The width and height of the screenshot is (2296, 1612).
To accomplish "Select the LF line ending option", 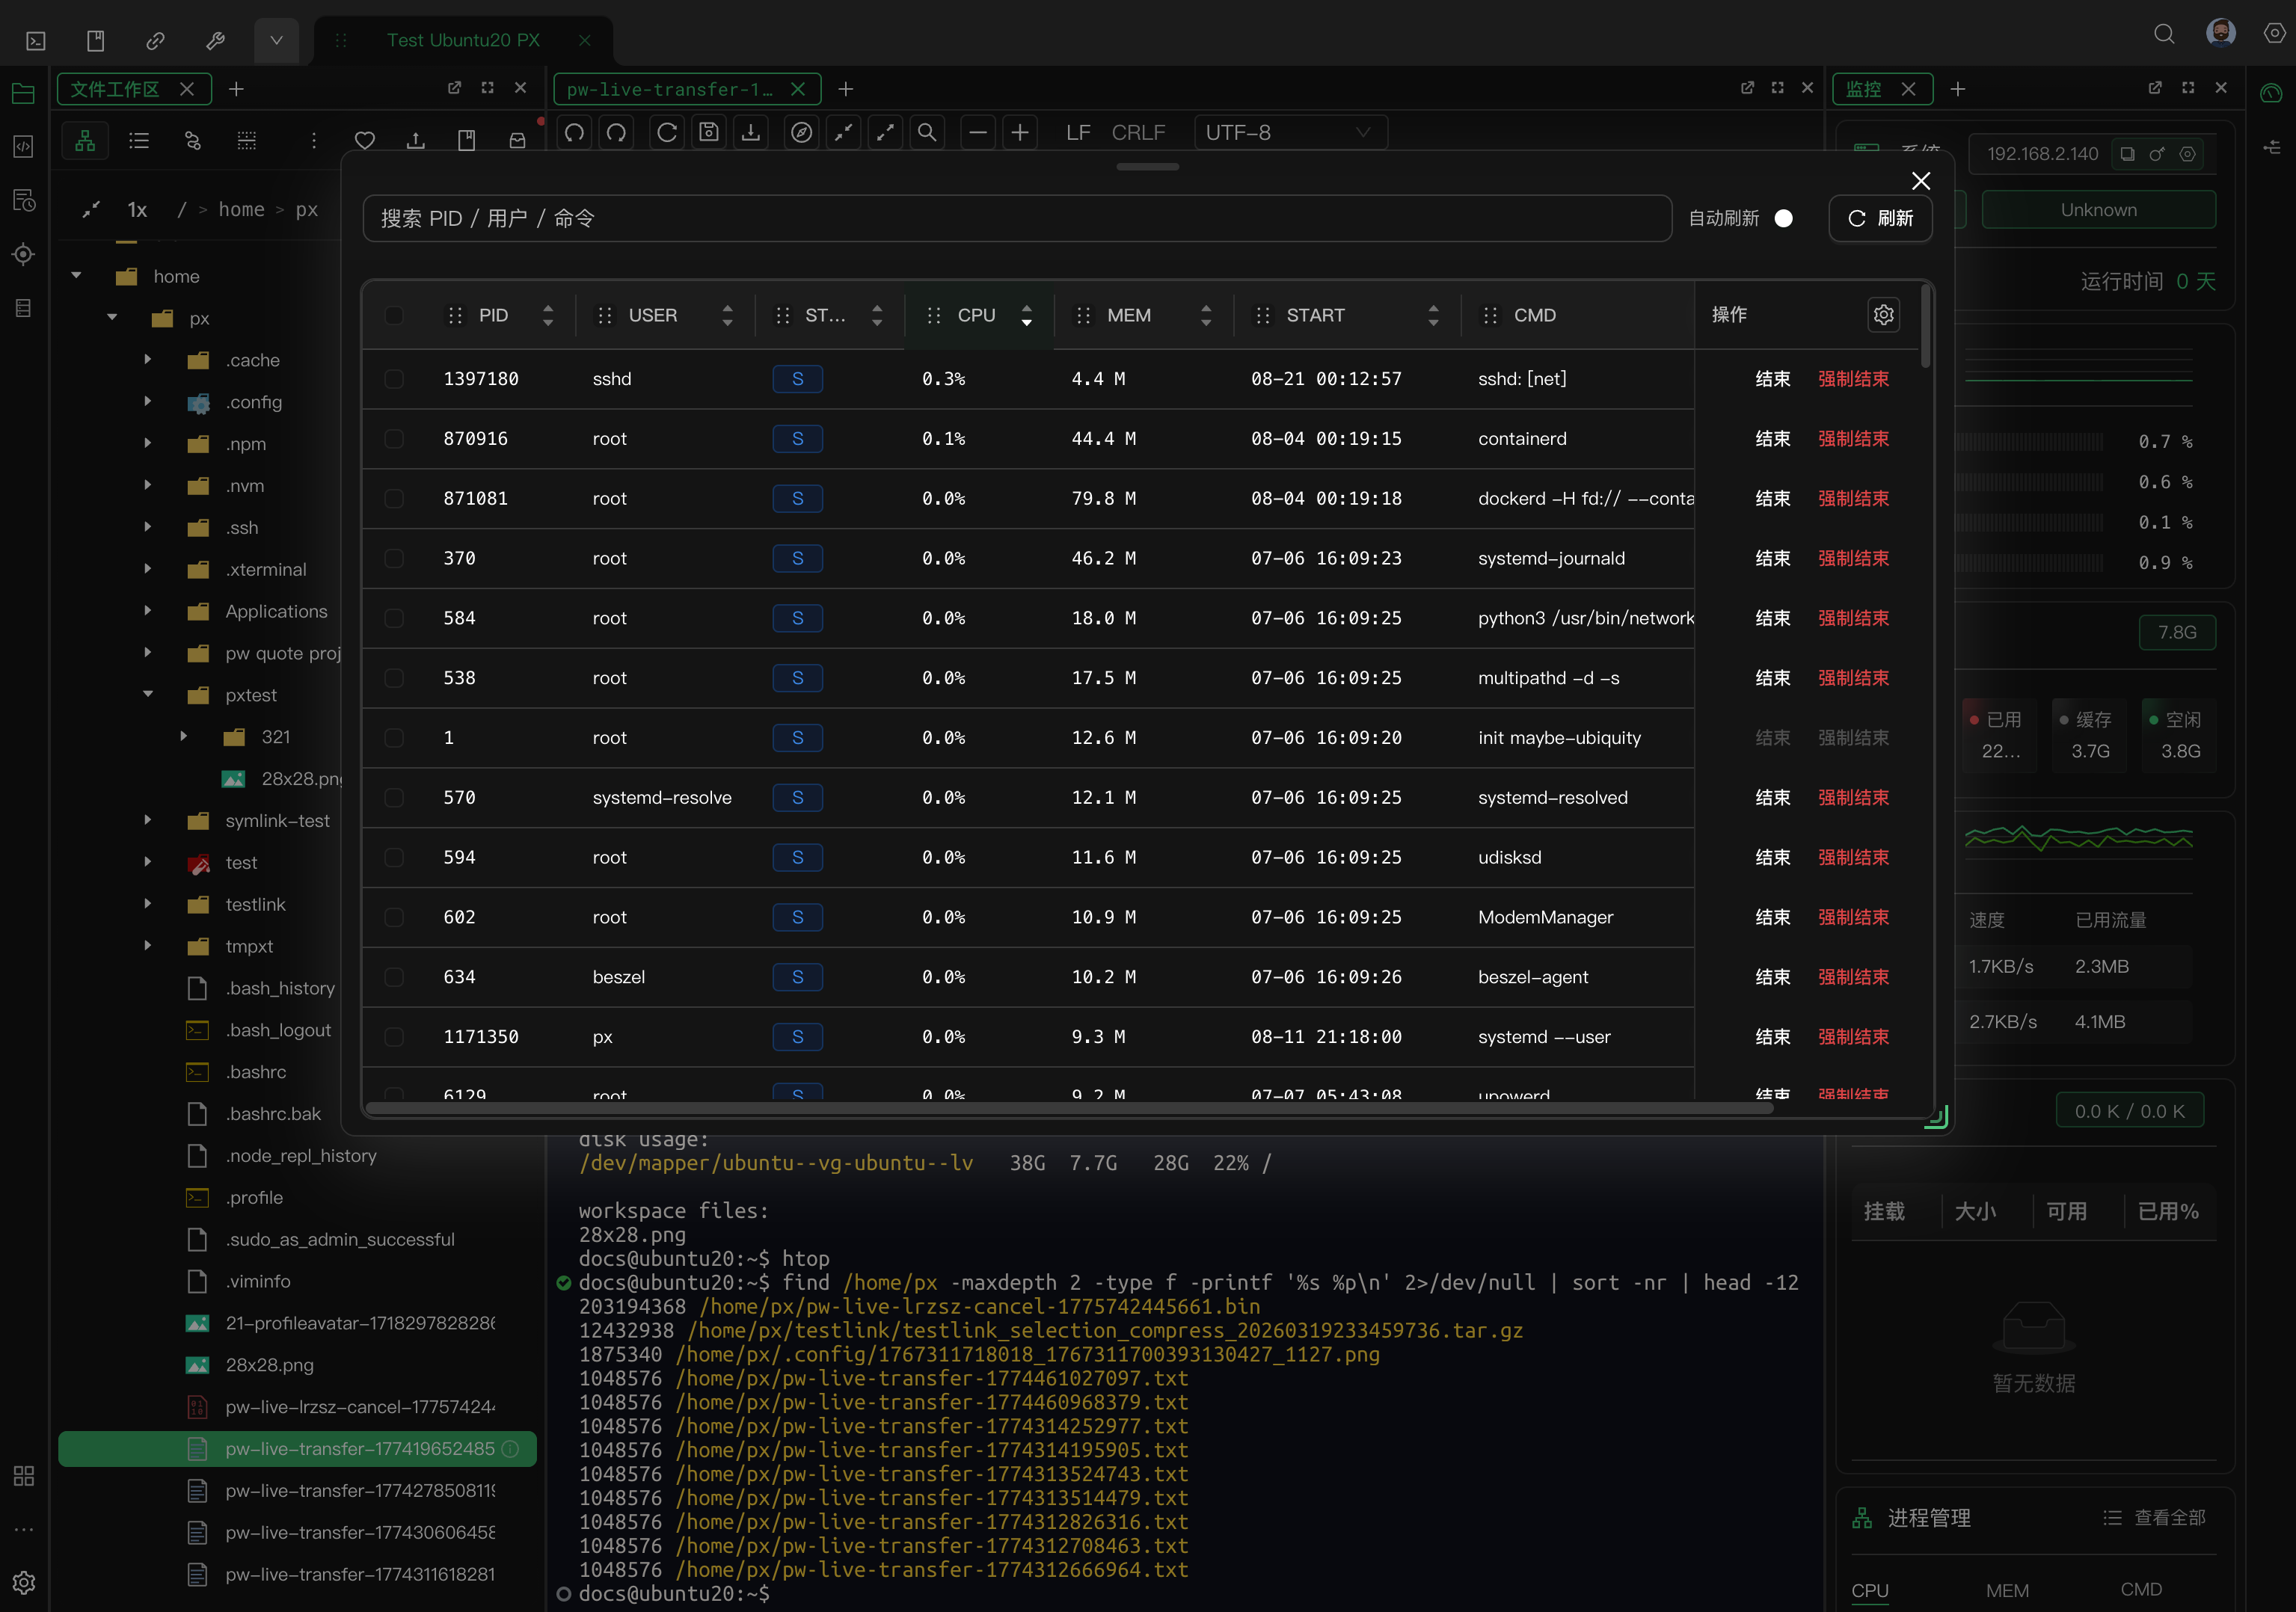I will (x=1078, y=133).
